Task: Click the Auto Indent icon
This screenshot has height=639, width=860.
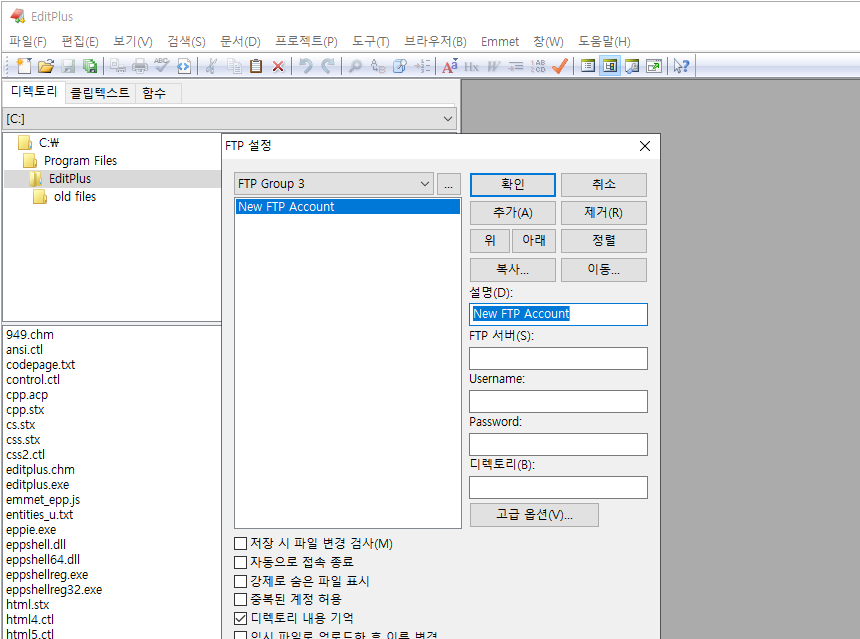Action: coord(516,66)
